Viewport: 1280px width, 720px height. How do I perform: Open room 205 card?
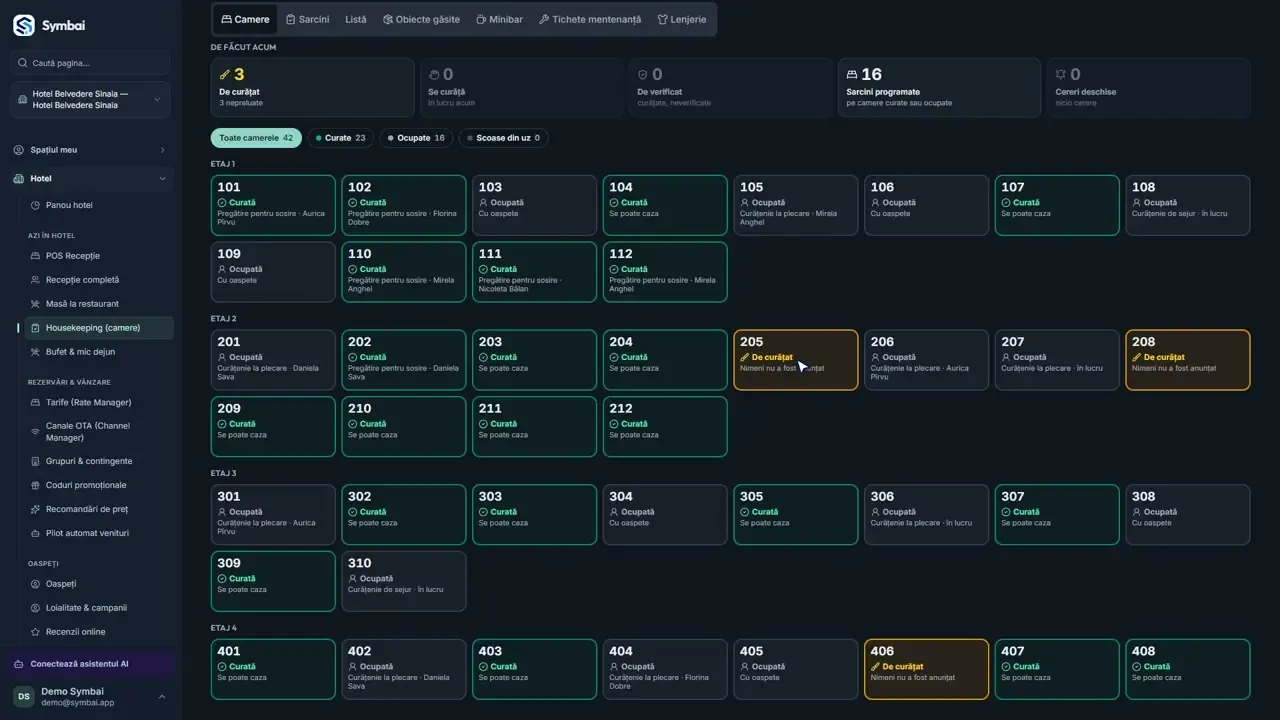point(796,360)
